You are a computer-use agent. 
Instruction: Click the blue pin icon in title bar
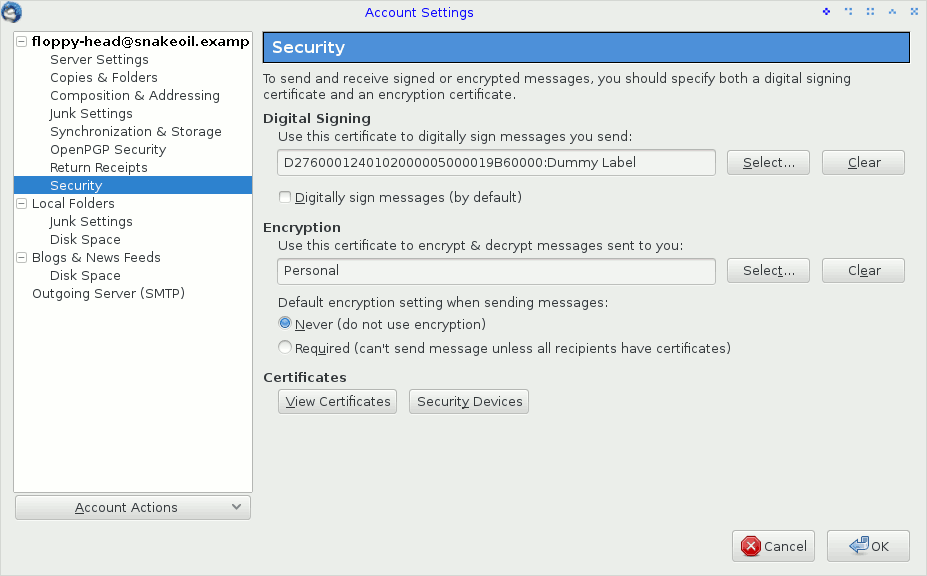(825, 11)
